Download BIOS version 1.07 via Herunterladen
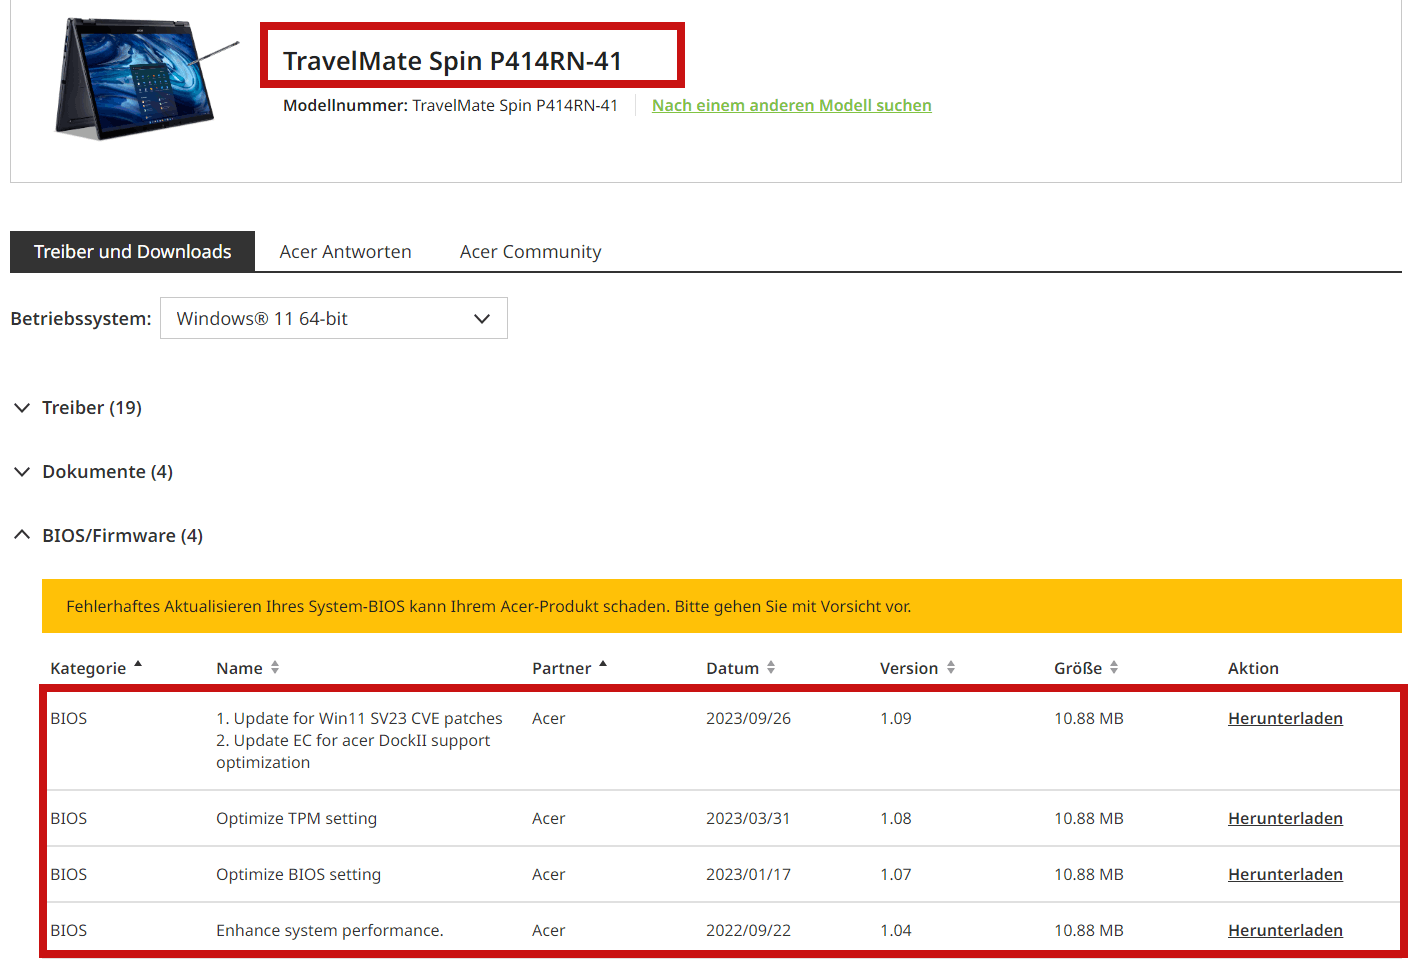1418x961 pixels. pos(1285,874)
